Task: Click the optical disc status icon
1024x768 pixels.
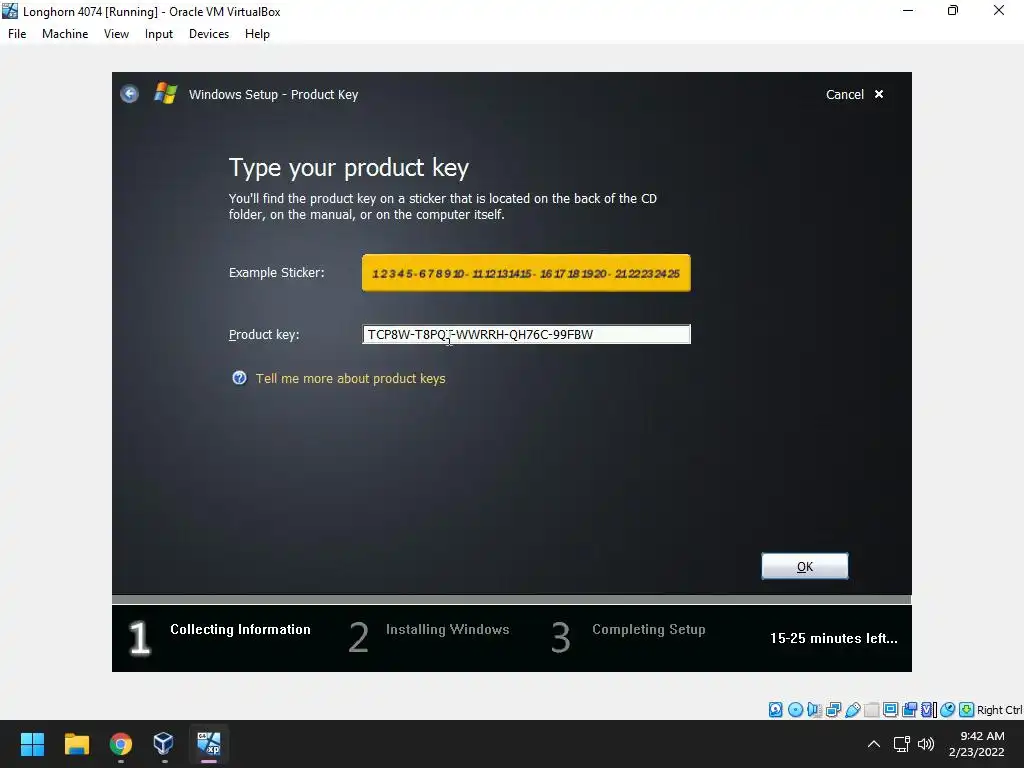Action: coord(795,710)
